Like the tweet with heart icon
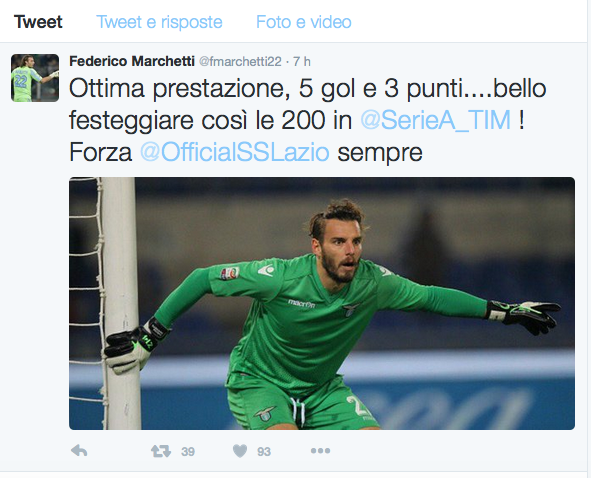Viewport: 591px width, 478px height. [x=240, y=451]
